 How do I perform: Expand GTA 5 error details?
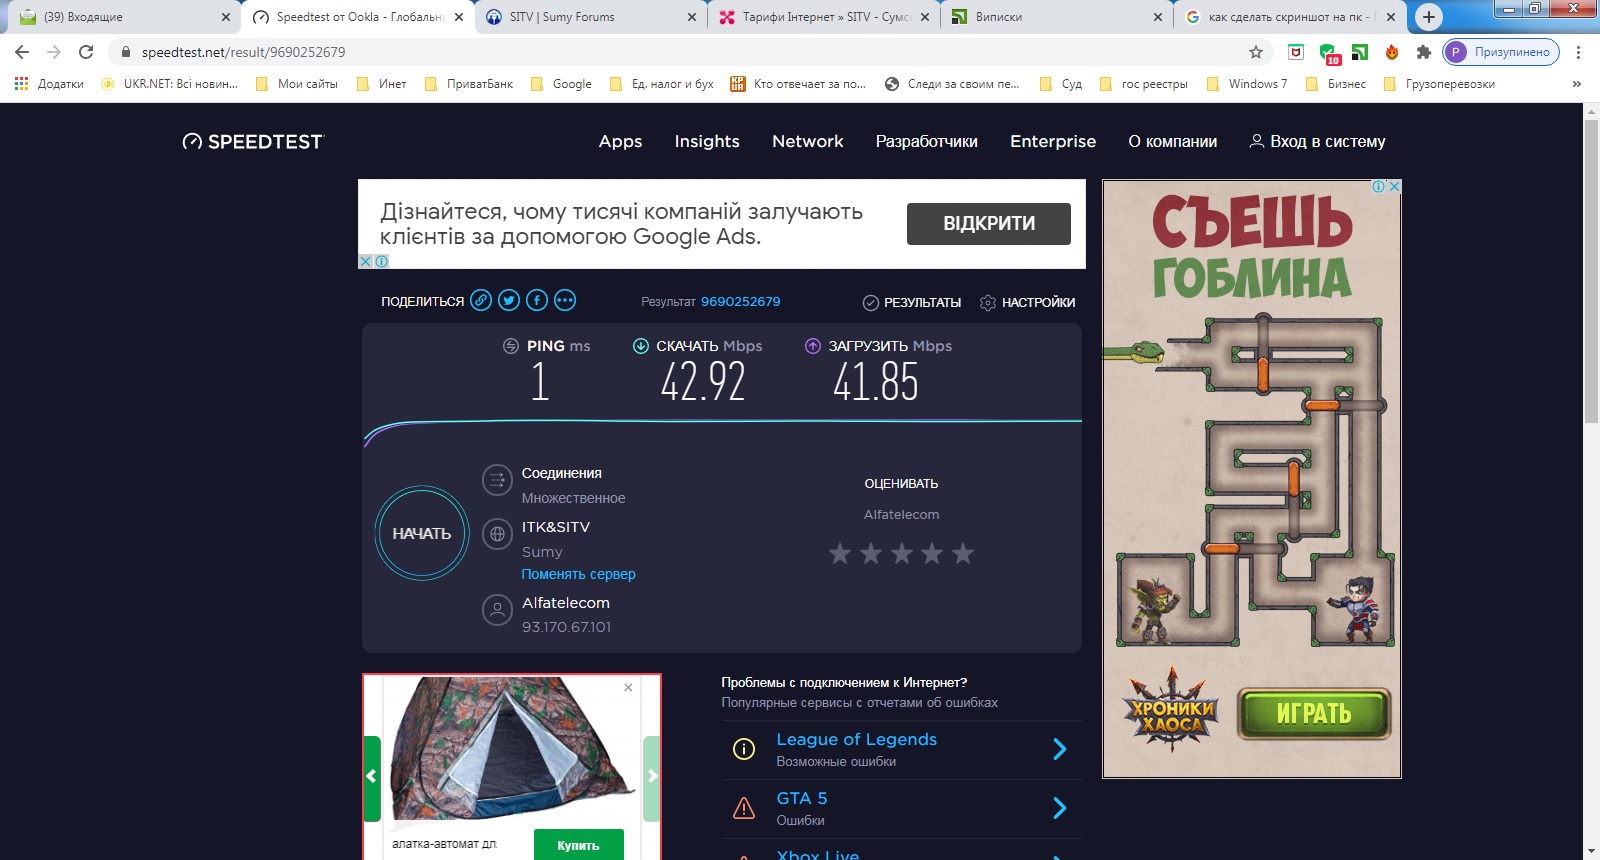coord(1060,808)
